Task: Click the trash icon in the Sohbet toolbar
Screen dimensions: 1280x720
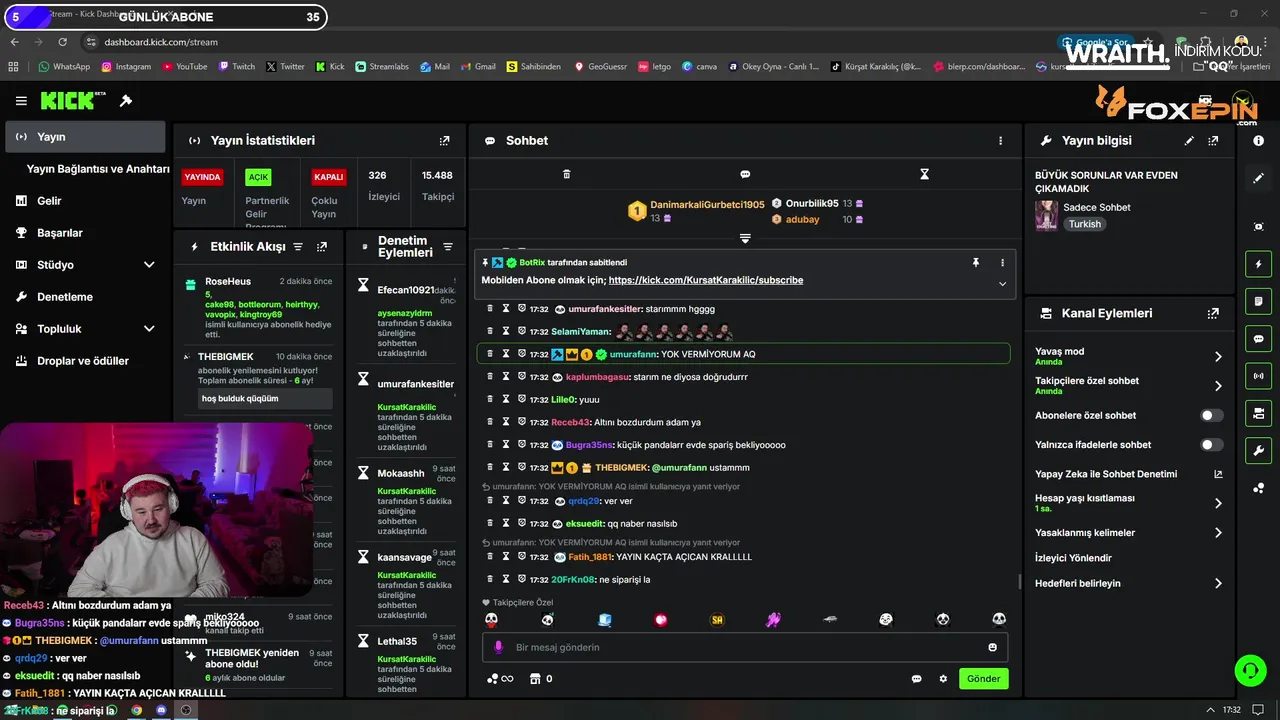Action: (x=566, y=174)
